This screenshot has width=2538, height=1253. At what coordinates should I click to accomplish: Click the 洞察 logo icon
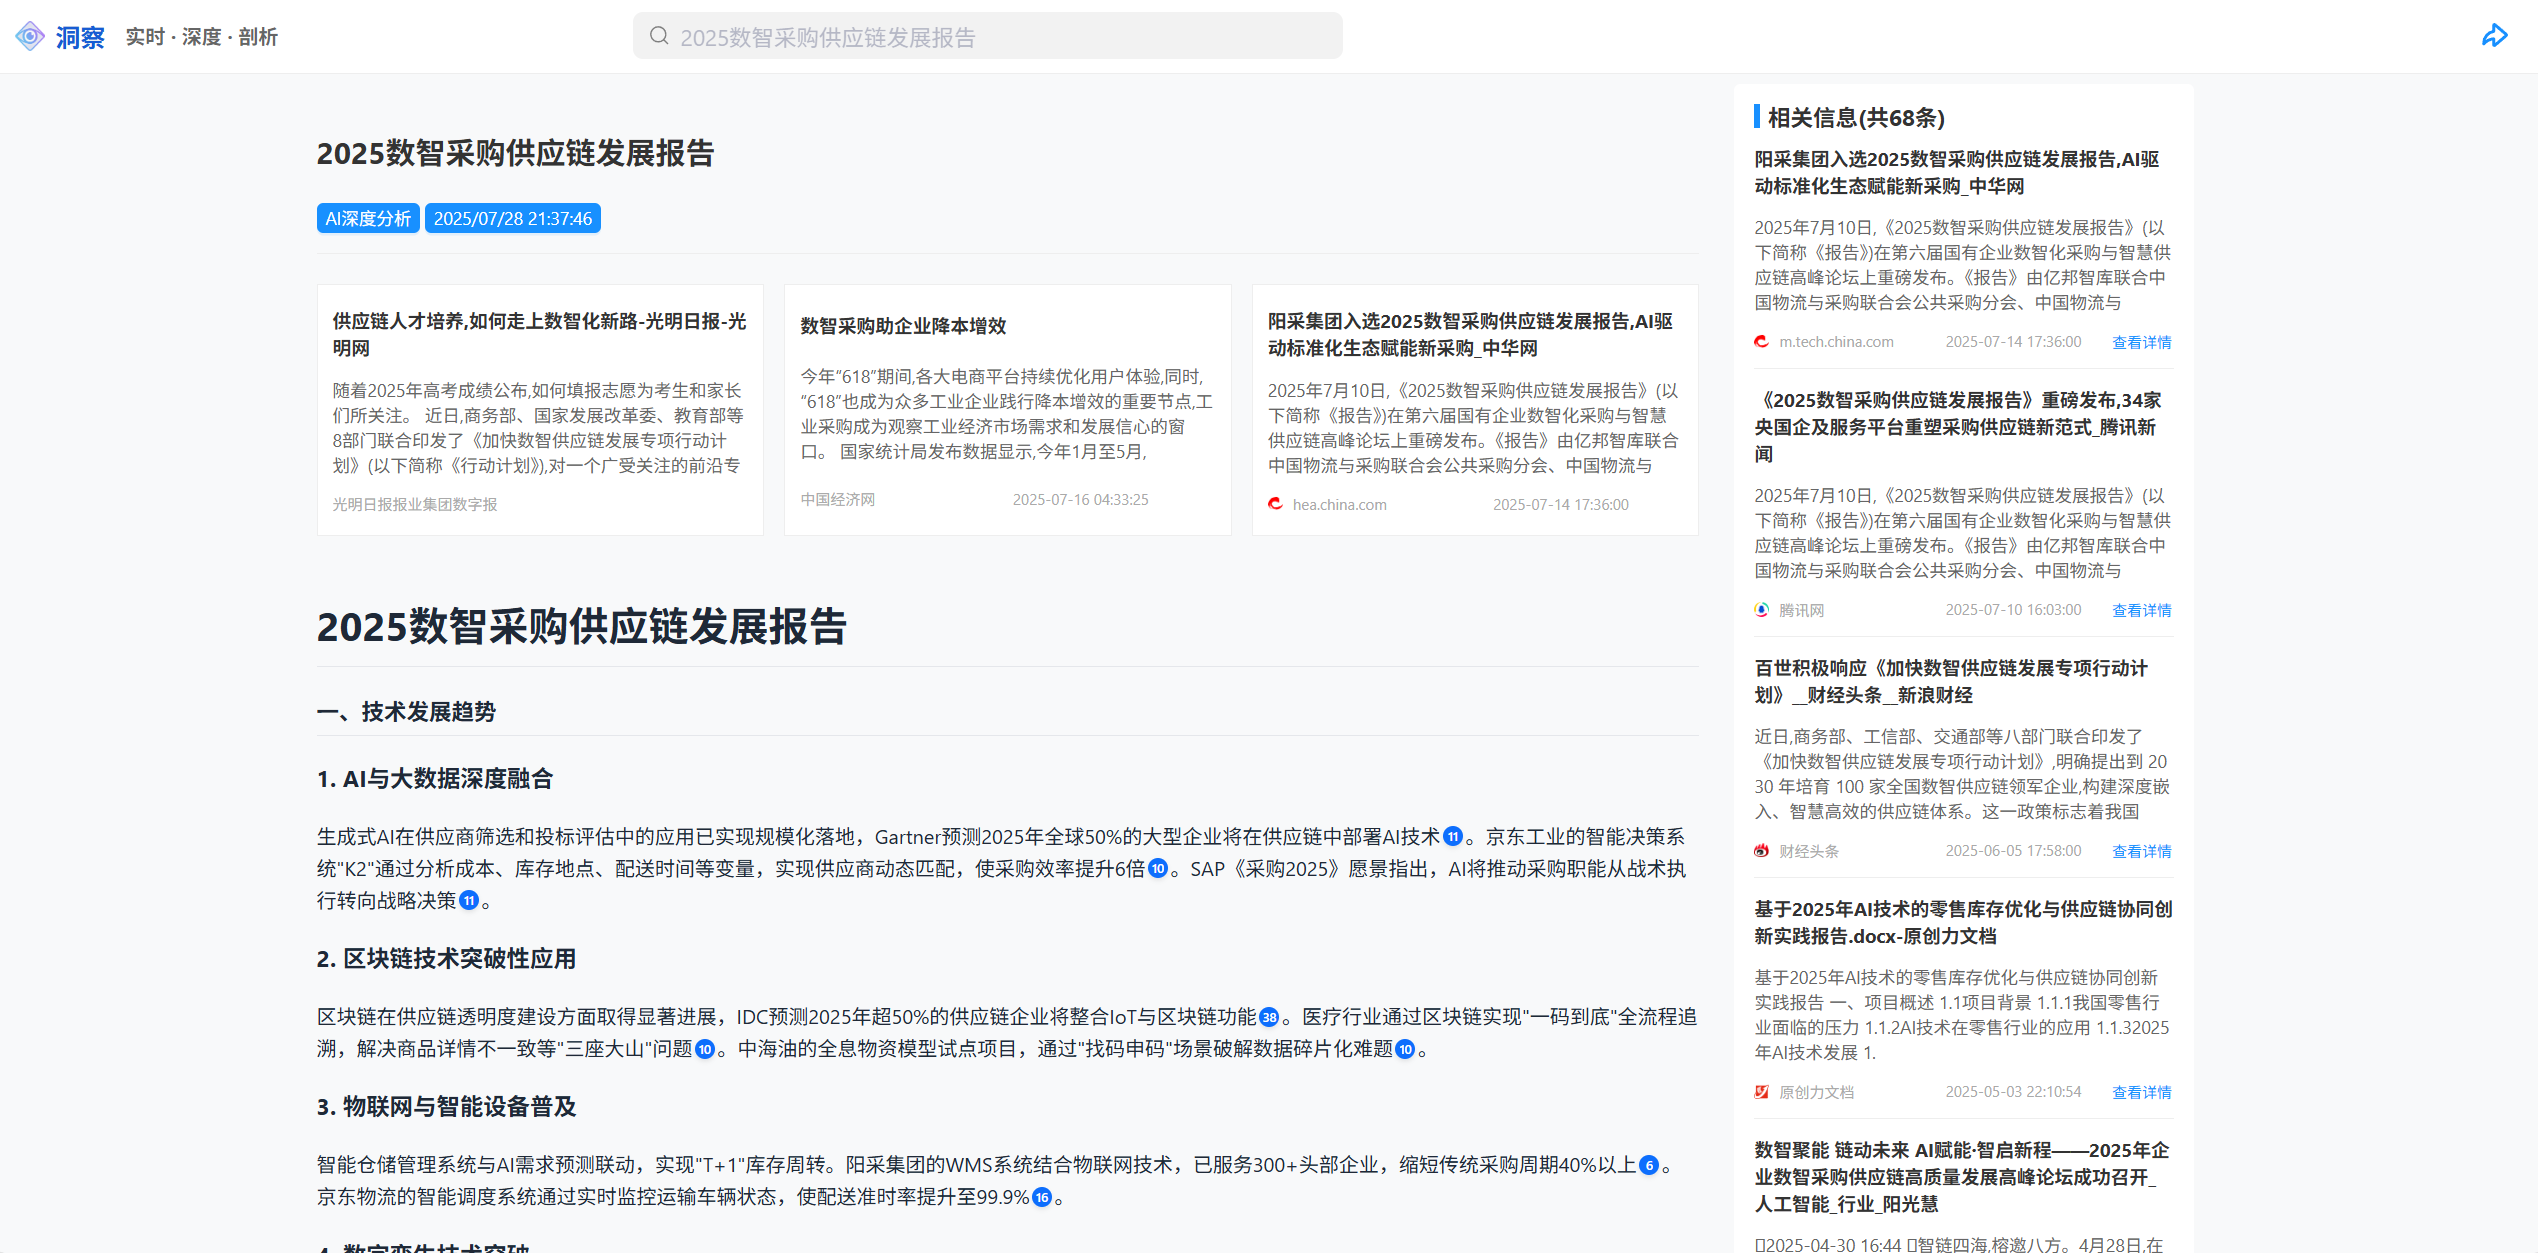pos(30,37)
